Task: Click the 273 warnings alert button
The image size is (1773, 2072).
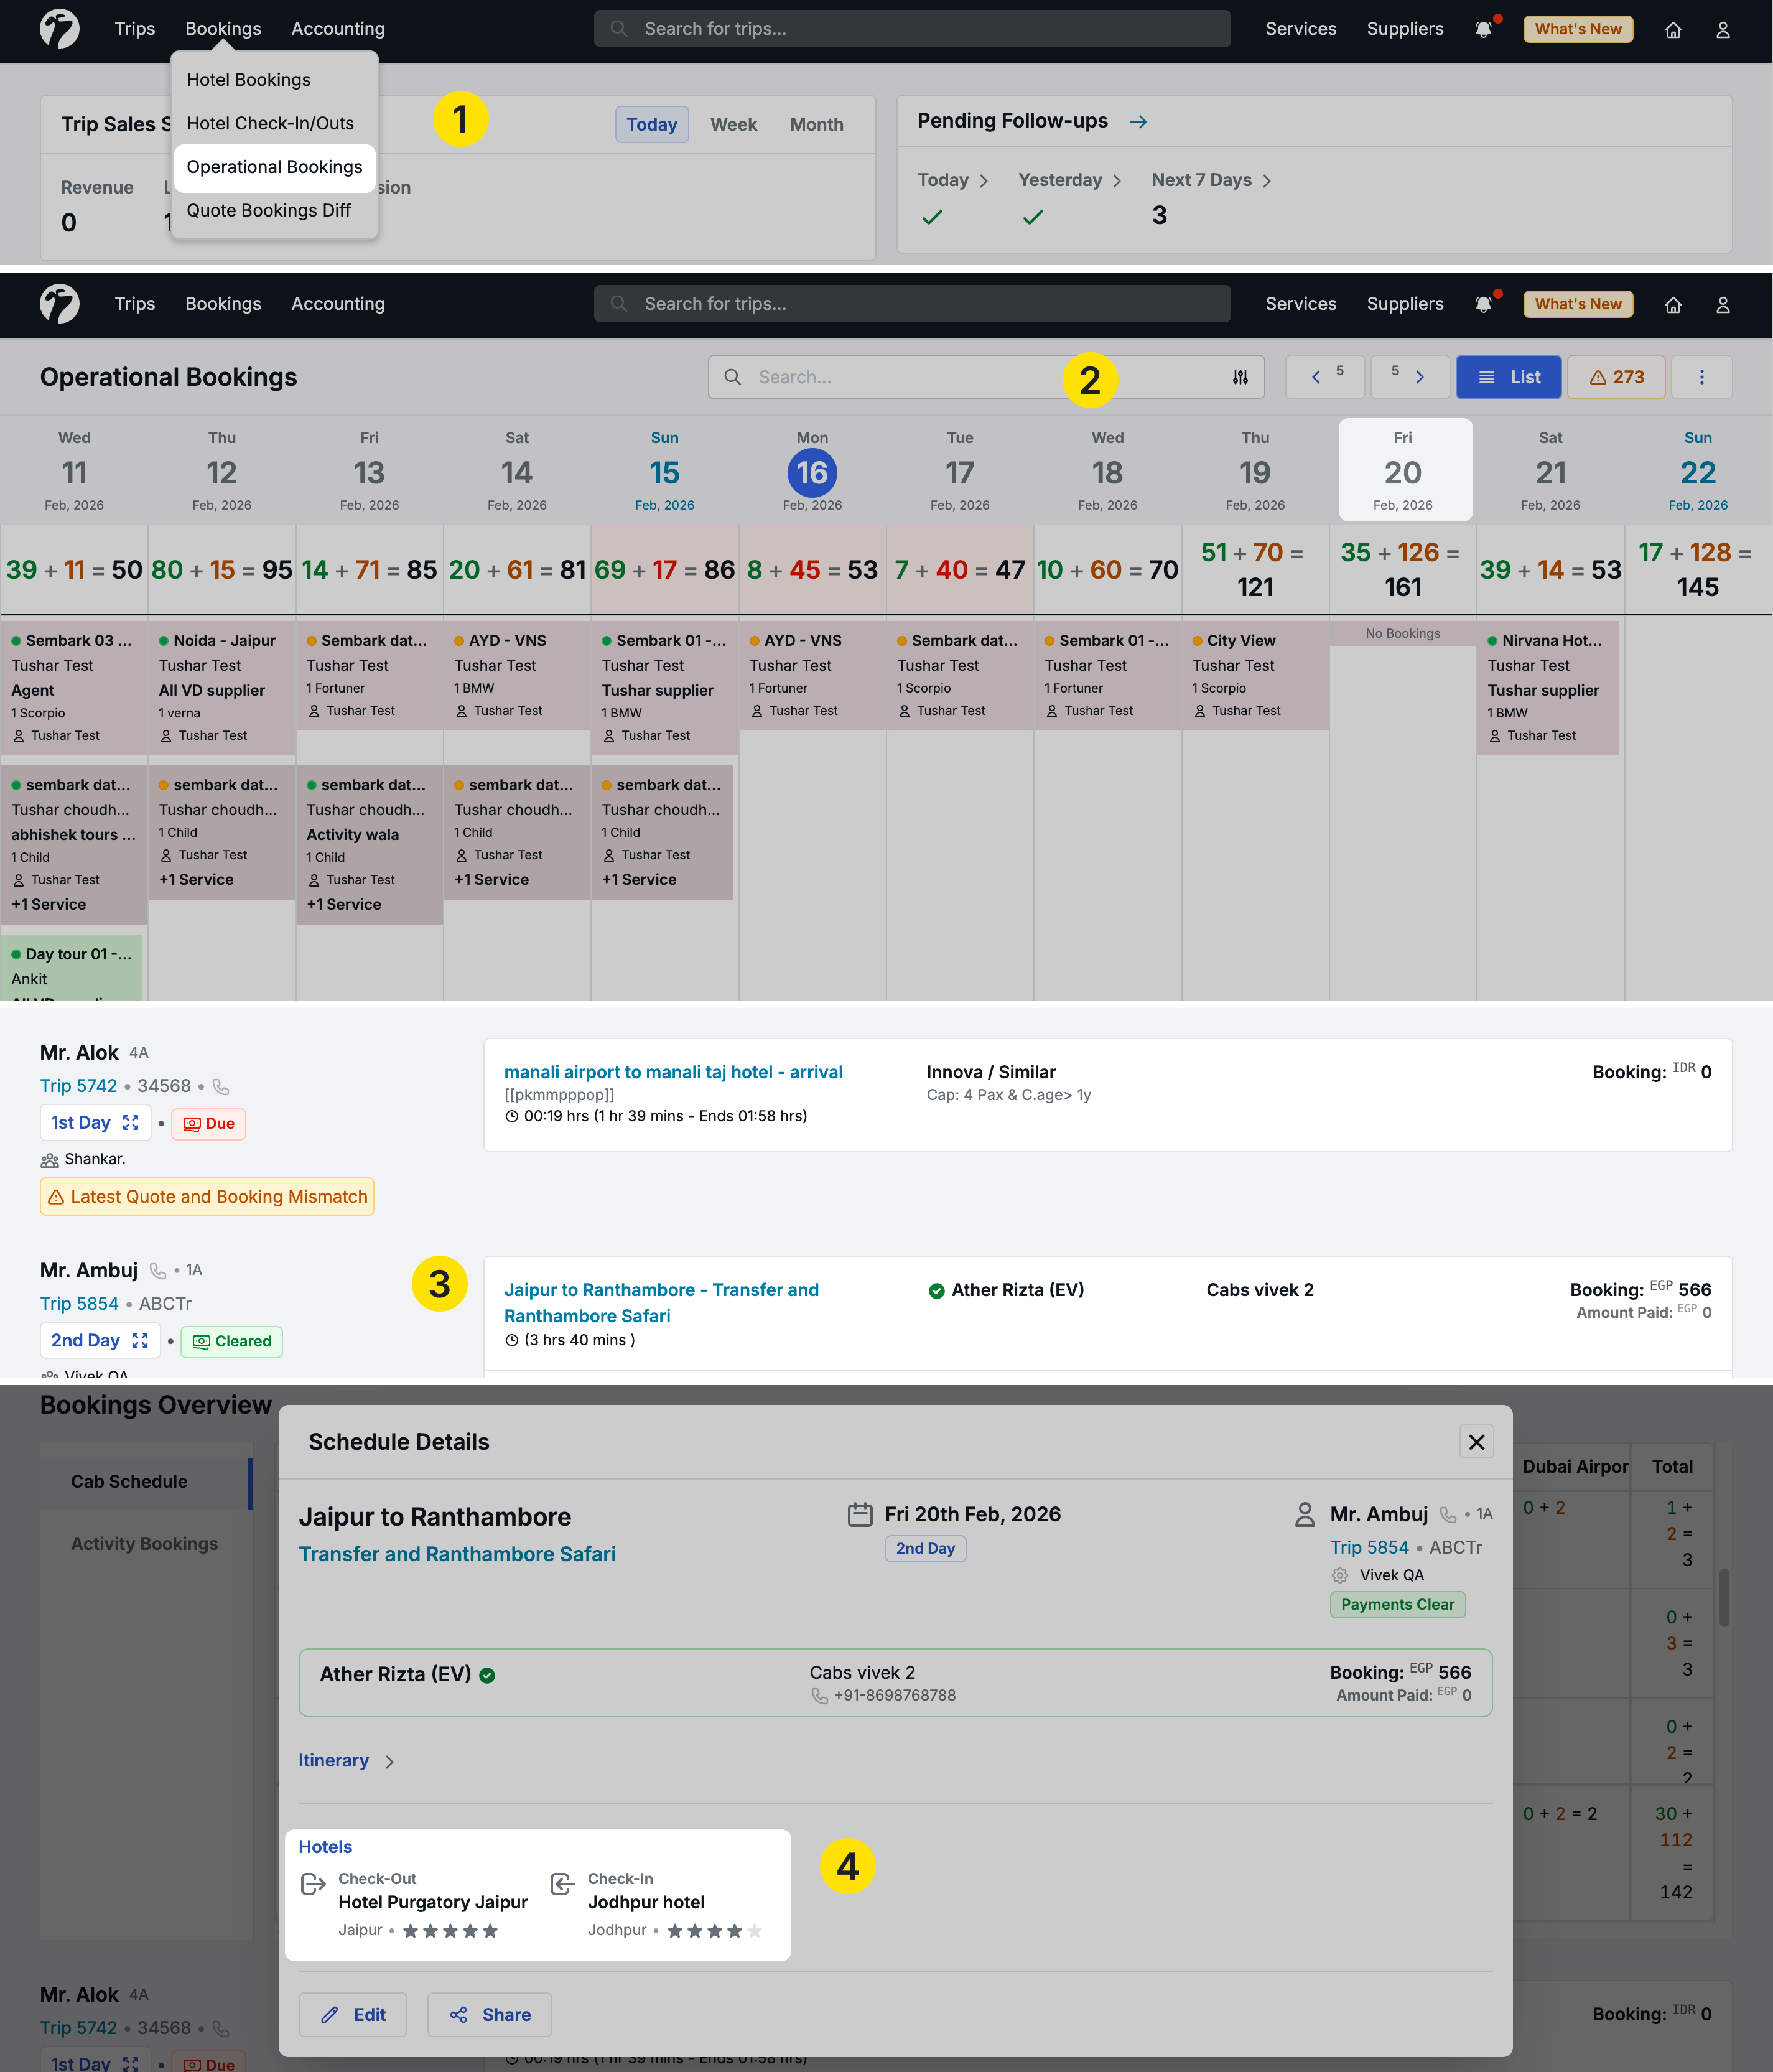Action: pos(1616,377)
